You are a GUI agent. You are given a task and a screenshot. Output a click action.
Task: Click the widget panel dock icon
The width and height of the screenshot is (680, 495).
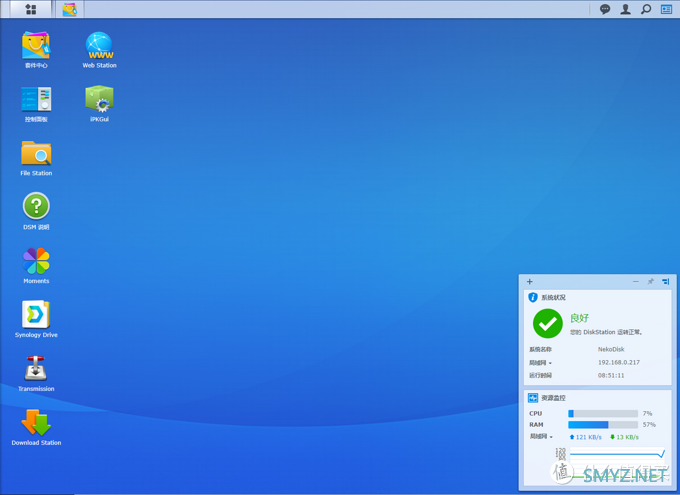[x=666, y=282]
